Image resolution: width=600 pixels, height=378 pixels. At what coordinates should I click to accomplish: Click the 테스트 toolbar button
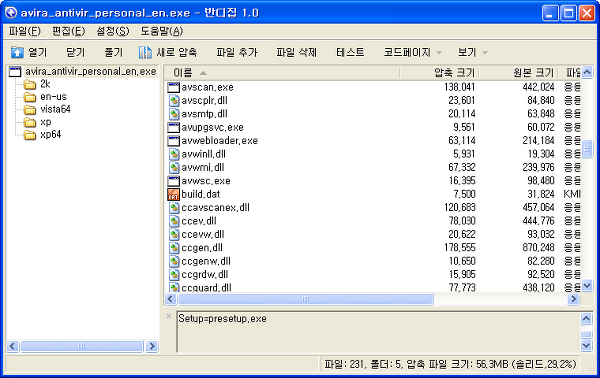pos(350,52)
